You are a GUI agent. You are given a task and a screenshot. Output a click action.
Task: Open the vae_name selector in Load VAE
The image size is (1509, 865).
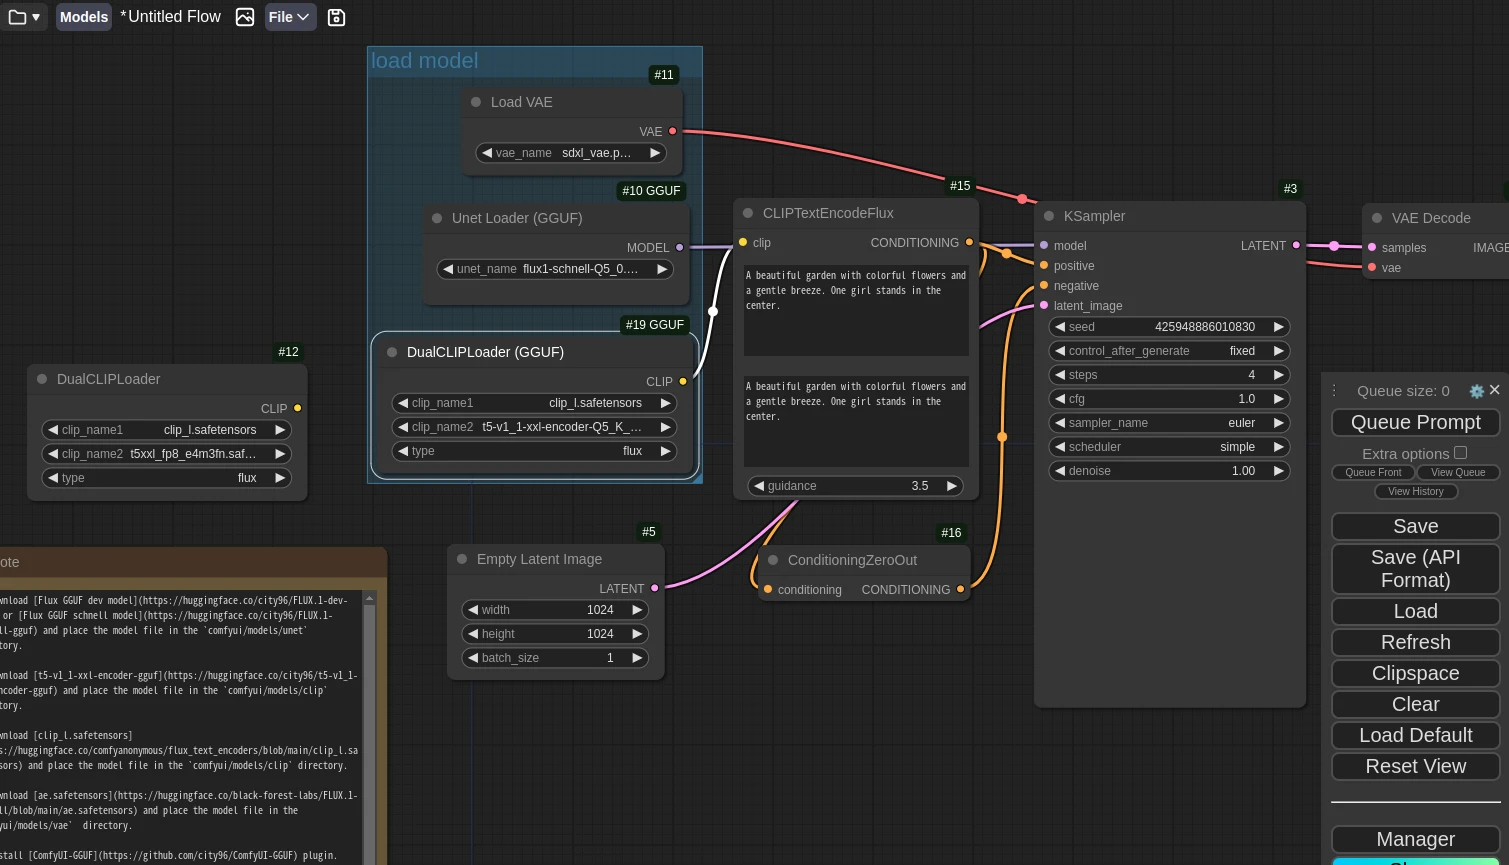point(570,153)
